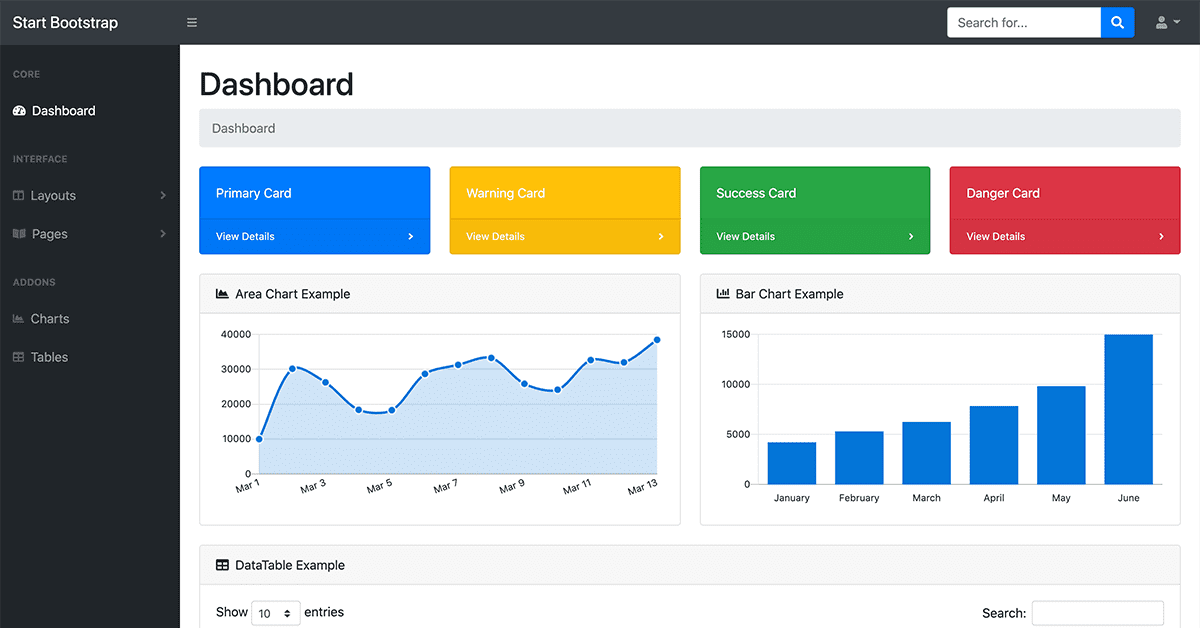Click the chart icon beside Charts
This screenshot has height=628, width=1200.
coord(18,318)
